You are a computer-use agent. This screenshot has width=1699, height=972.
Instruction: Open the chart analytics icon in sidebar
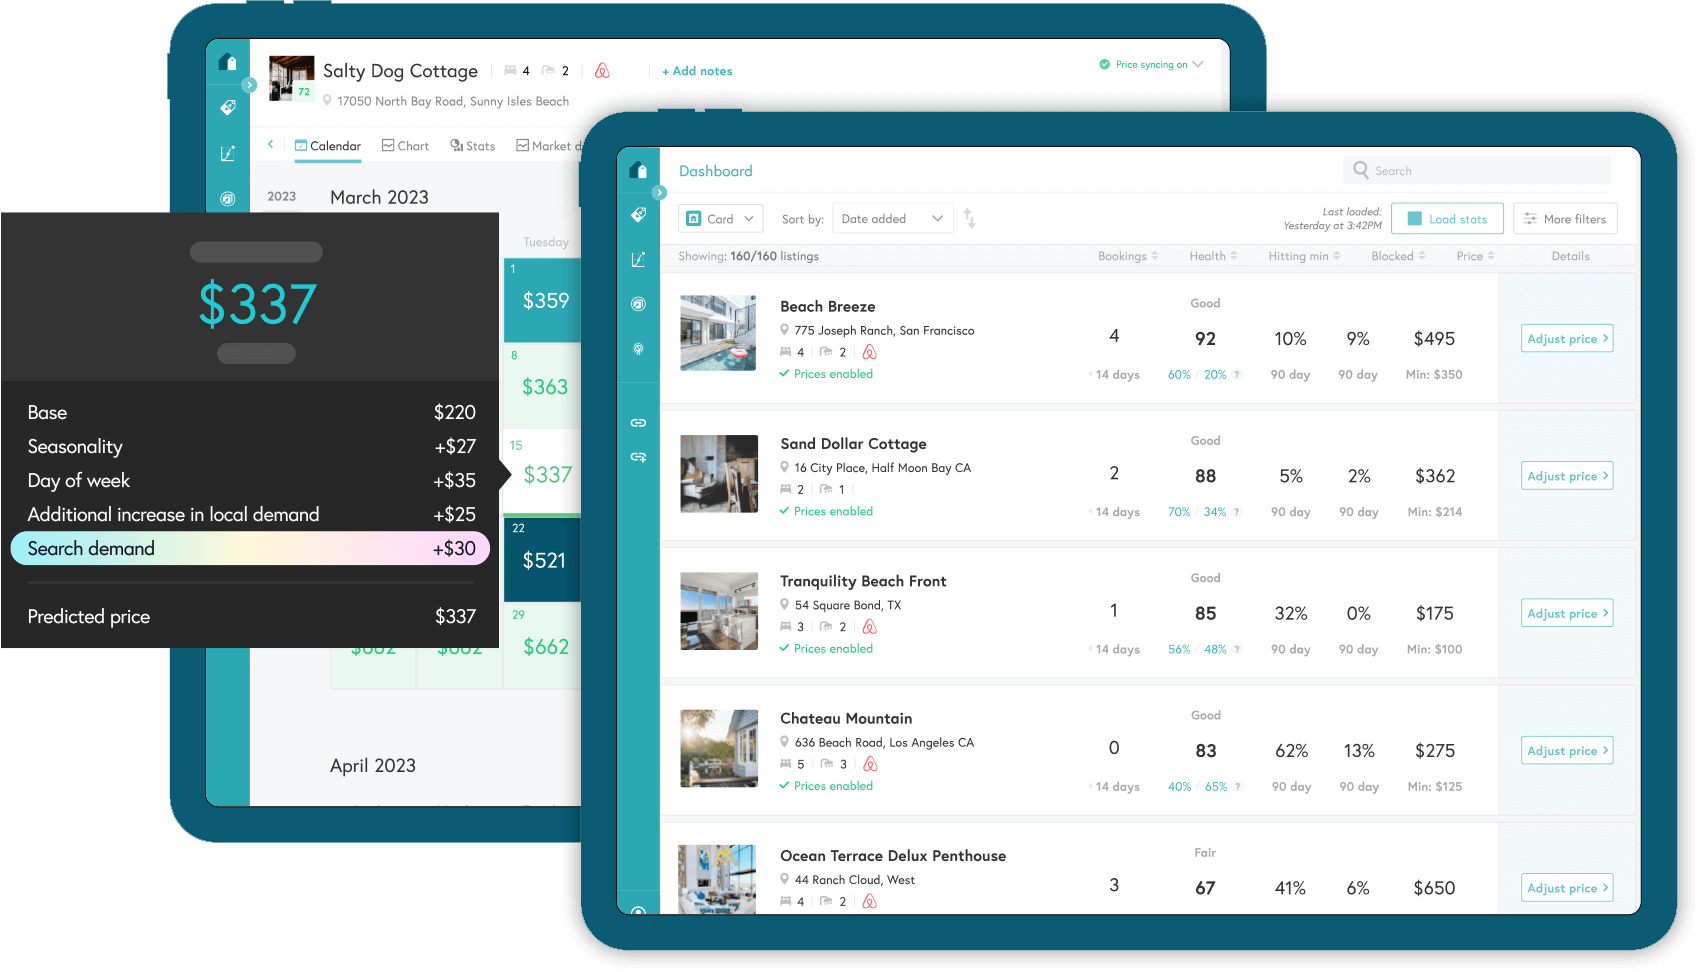click(x=639, y=258)
